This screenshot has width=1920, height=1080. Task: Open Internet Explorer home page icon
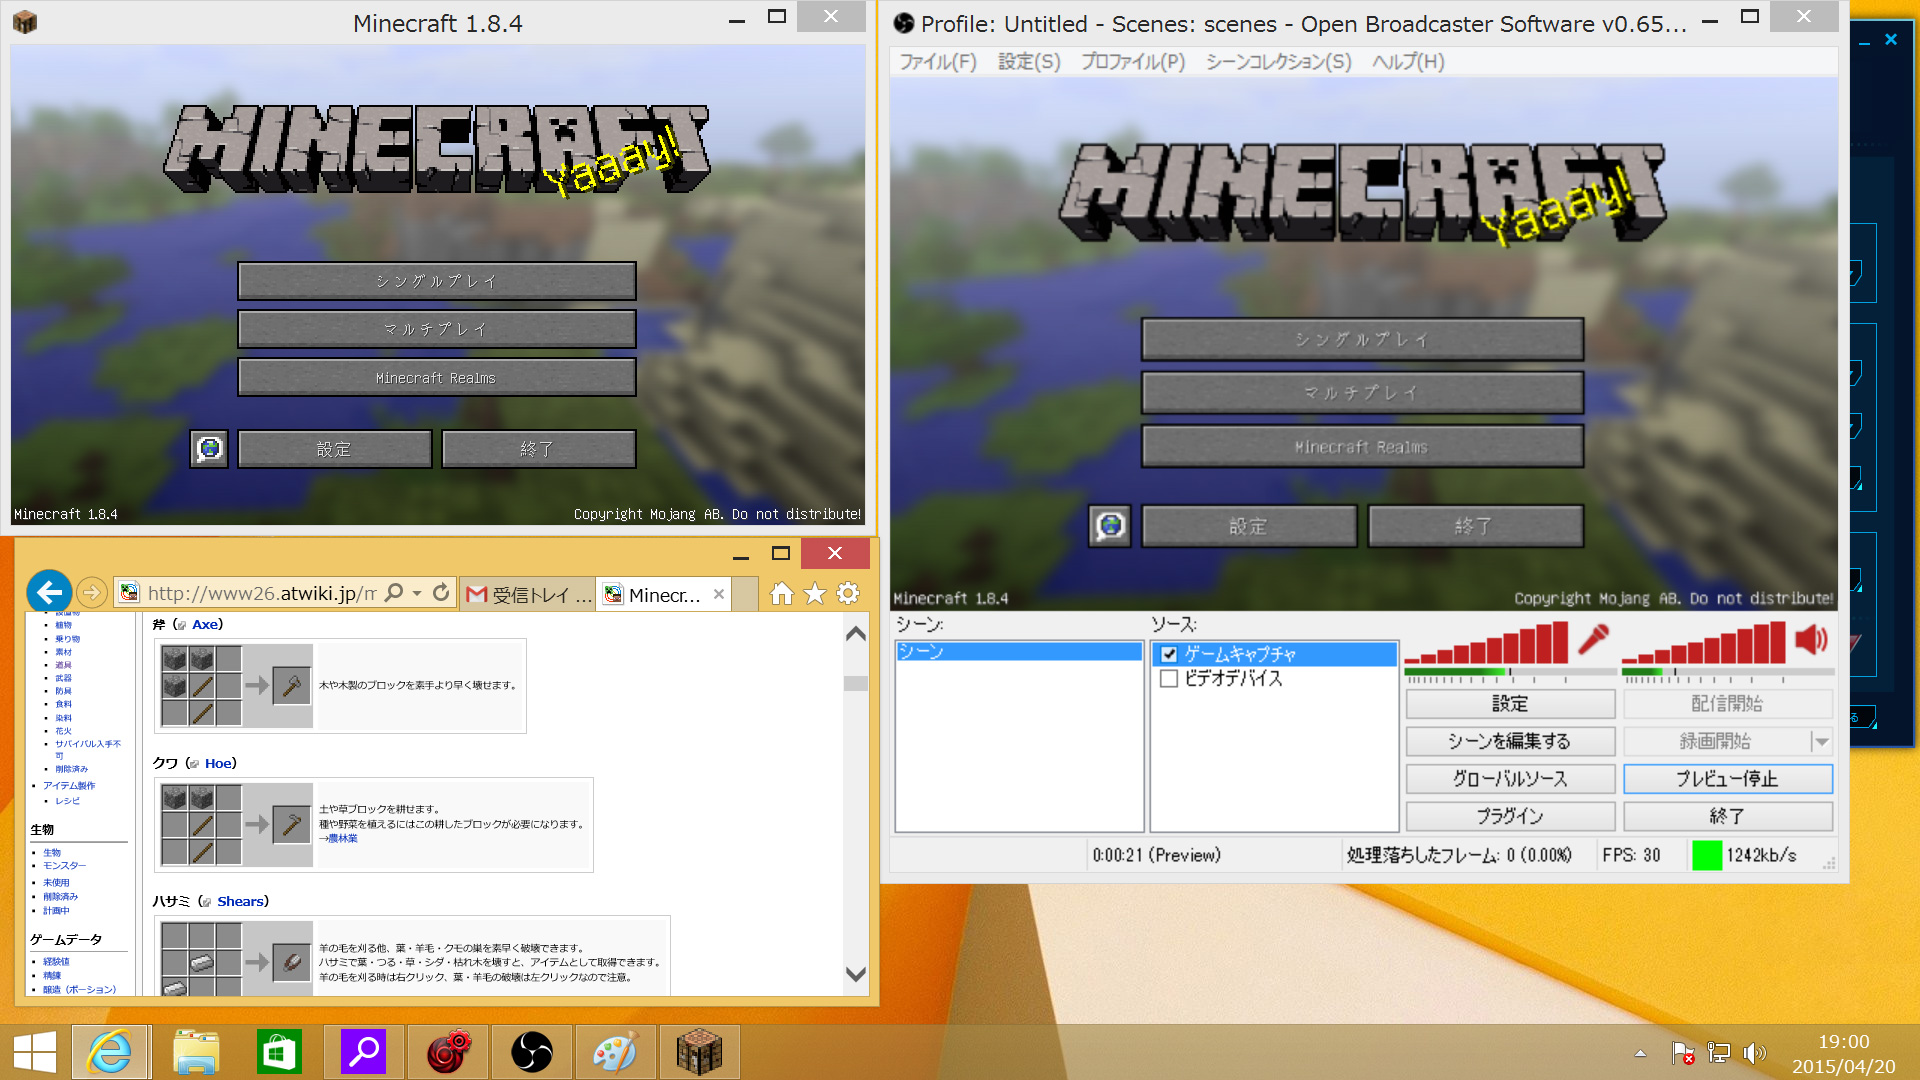click(781, 594)
